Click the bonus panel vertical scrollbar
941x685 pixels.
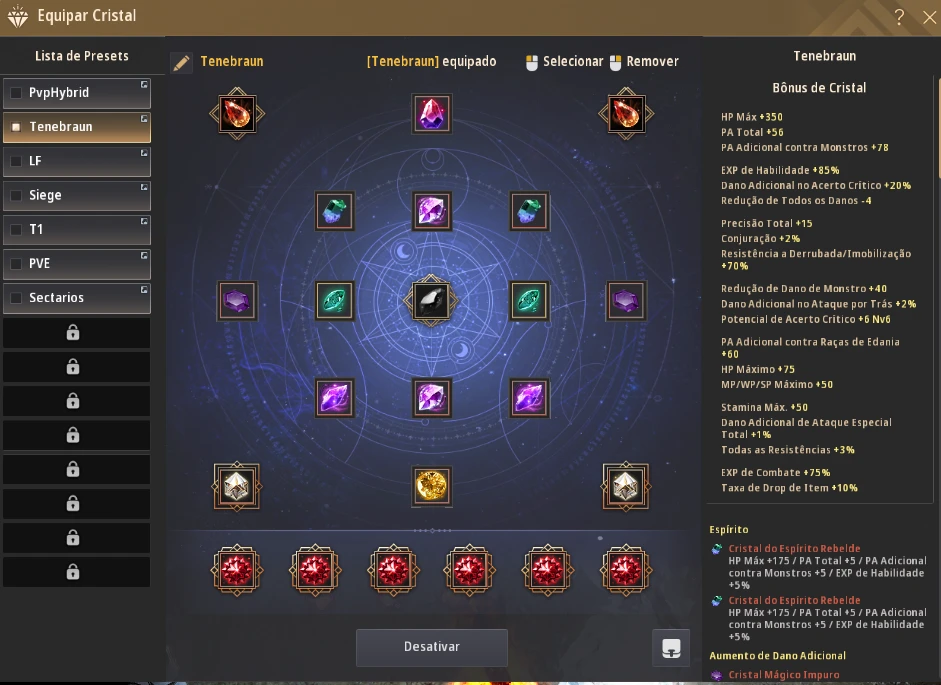(937, 127)
